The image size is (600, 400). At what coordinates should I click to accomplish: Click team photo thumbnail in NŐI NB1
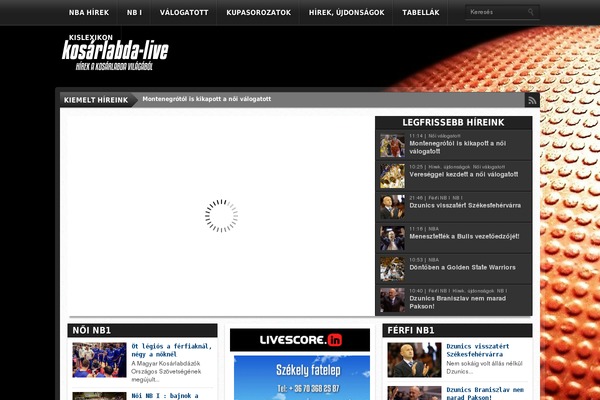coord(99,360)
